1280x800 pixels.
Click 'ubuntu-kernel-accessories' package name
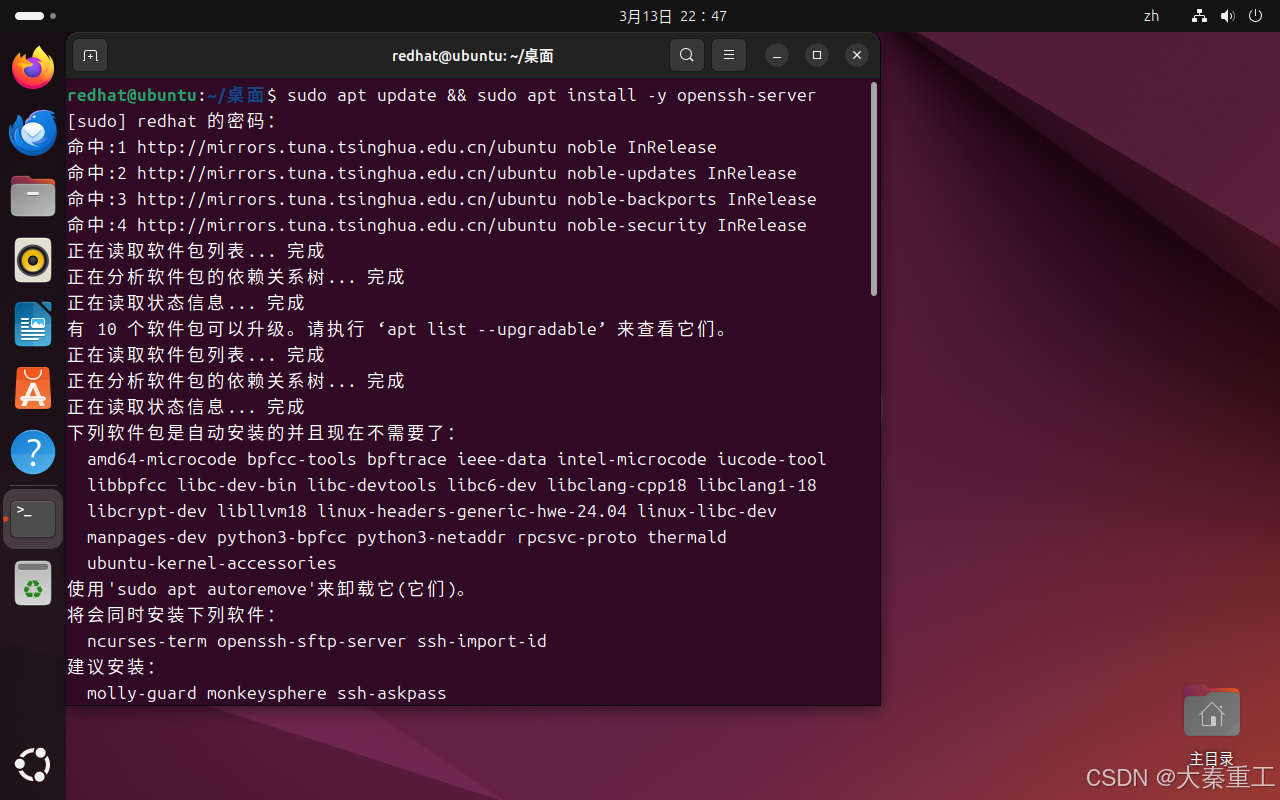pyautogui.click(x=212, y=563)
